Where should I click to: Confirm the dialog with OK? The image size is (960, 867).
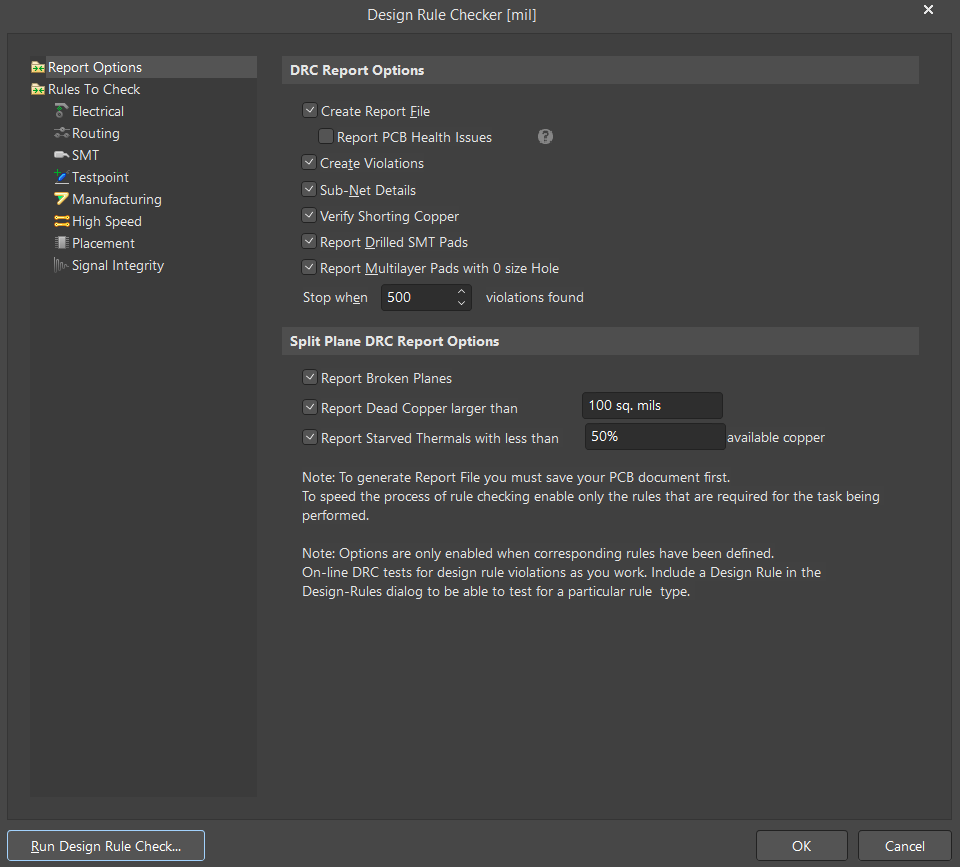click(x=801, y=846)
